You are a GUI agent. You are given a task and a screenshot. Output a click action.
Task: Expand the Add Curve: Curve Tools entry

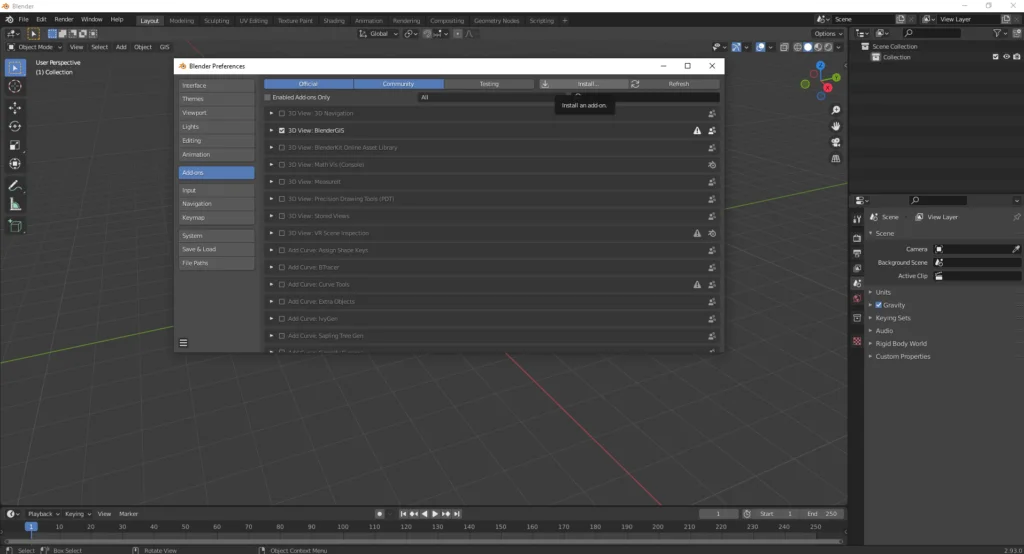point(272,284)
